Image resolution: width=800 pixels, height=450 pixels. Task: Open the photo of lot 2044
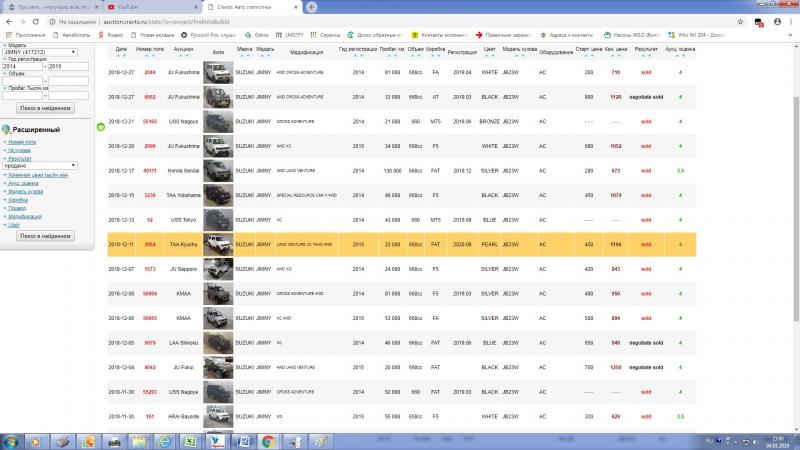point(218,72)
